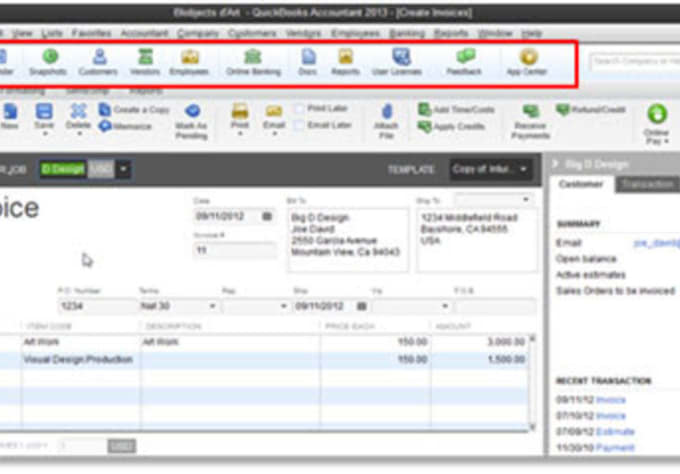Open the App Center icon
The image size is (680, 474).
pyautogui.click(x=527, y=62)
